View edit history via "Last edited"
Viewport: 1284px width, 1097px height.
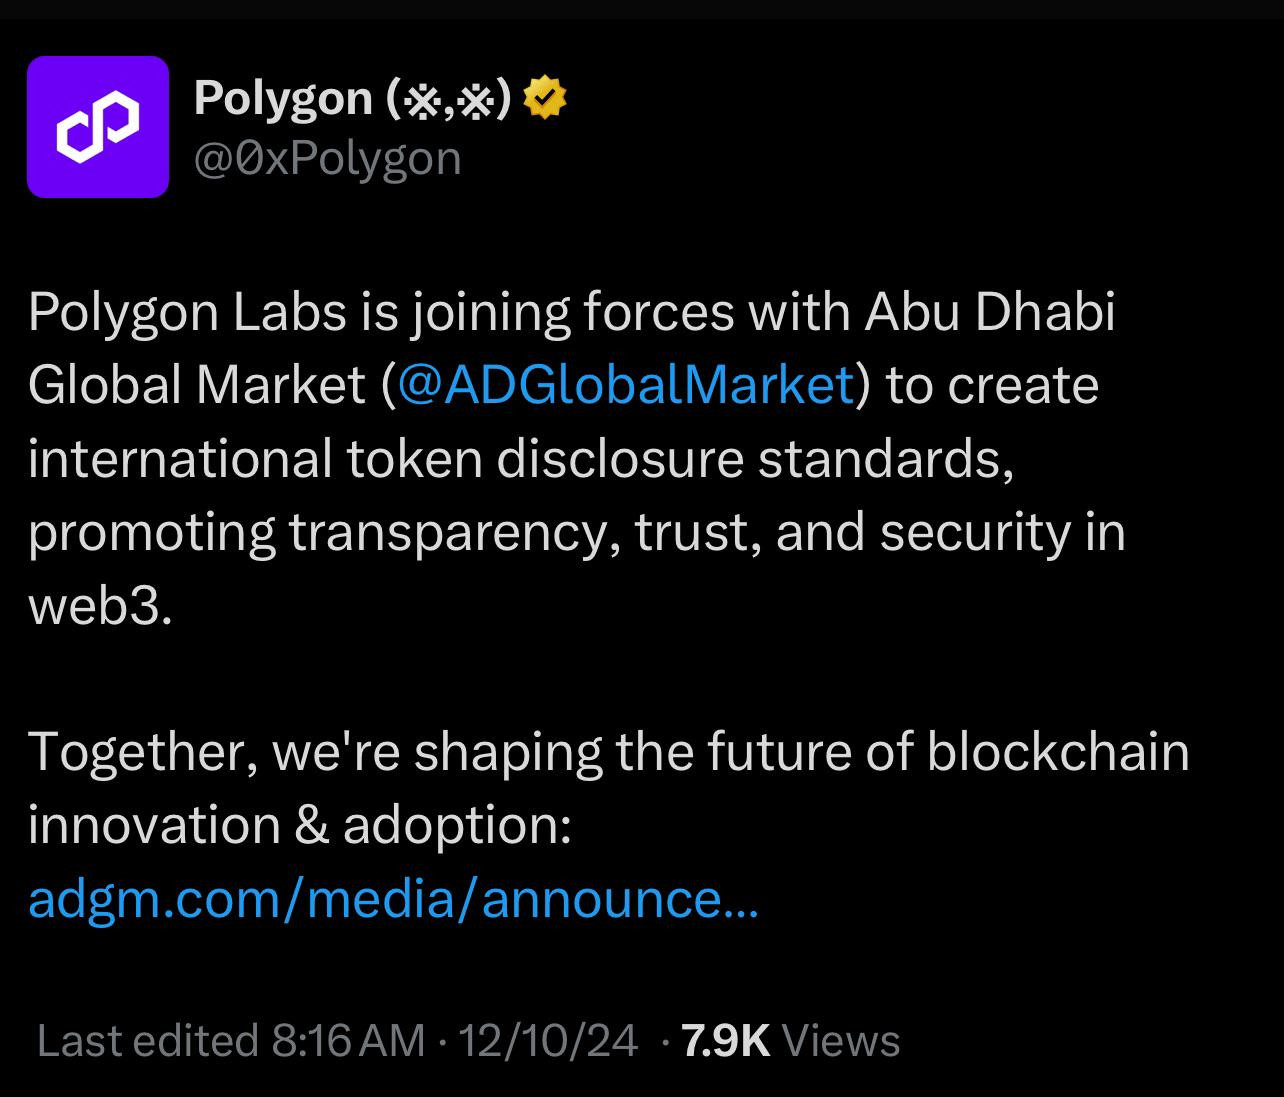(147, 1040)
